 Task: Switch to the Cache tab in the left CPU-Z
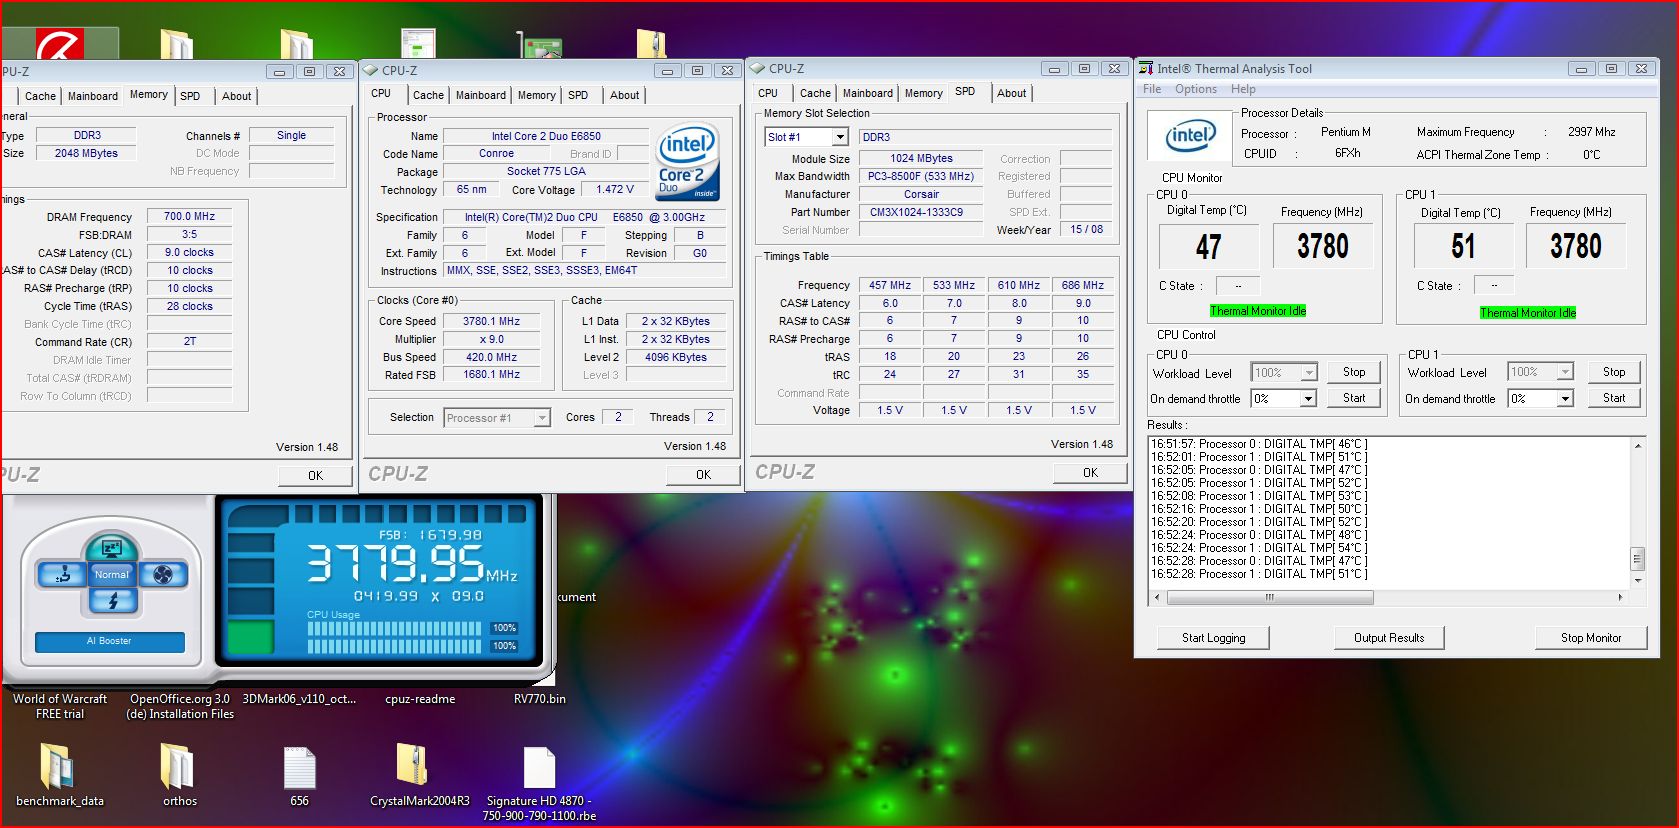click(x=40, y=96)
